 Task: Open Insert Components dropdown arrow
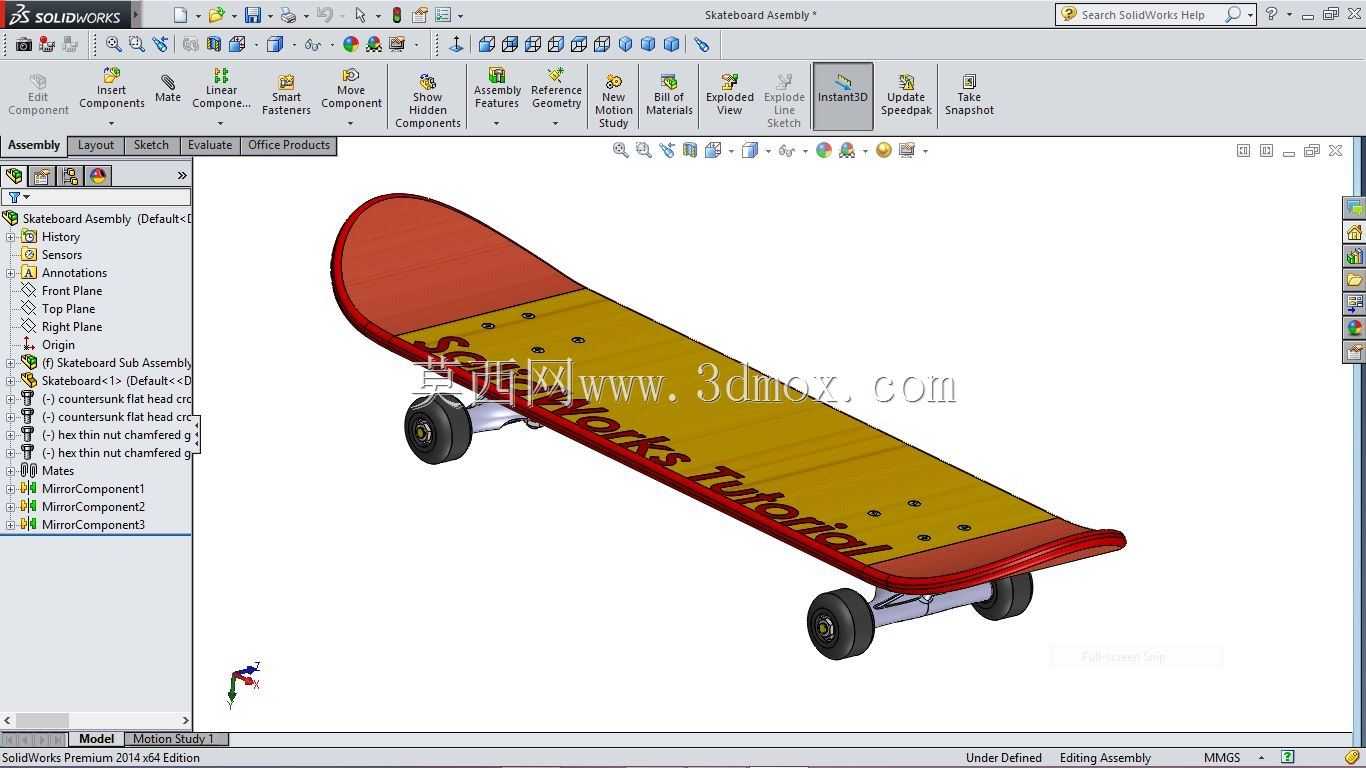click(x=112, y=123)
